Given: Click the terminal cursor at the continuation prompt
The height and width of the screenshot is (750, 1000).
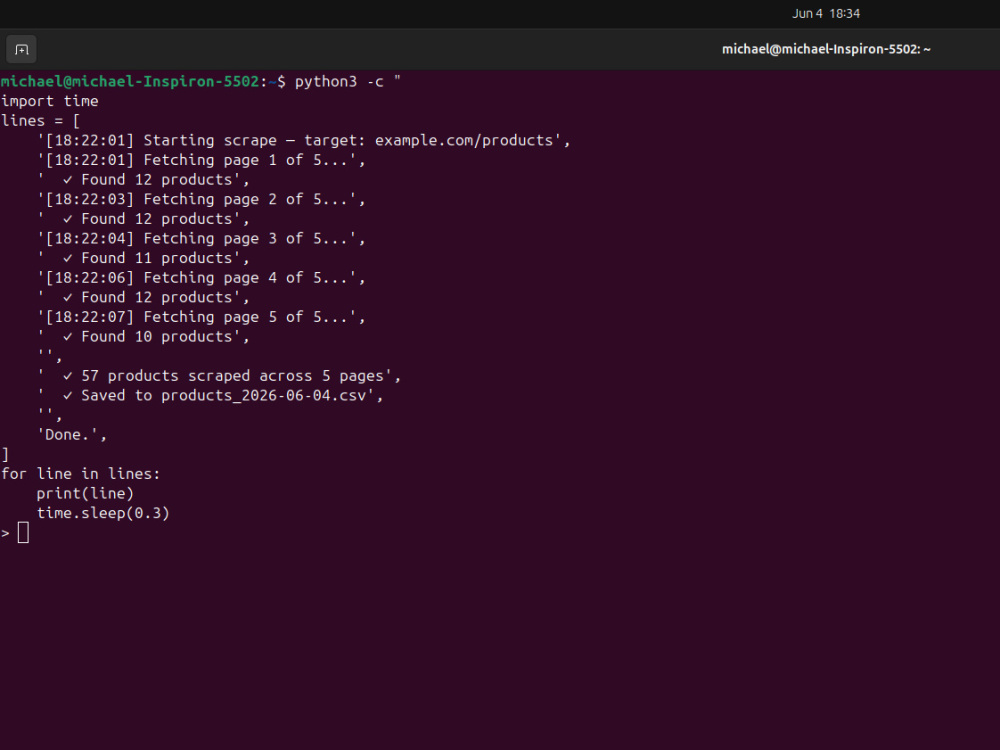Looking at the screenshot, I should click(23, 533).
